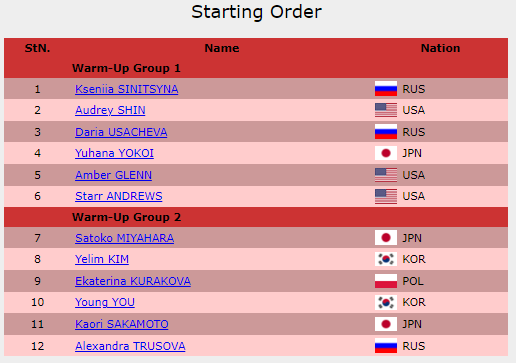Open Audrey SHIN skater link

[x=110, y=110]
